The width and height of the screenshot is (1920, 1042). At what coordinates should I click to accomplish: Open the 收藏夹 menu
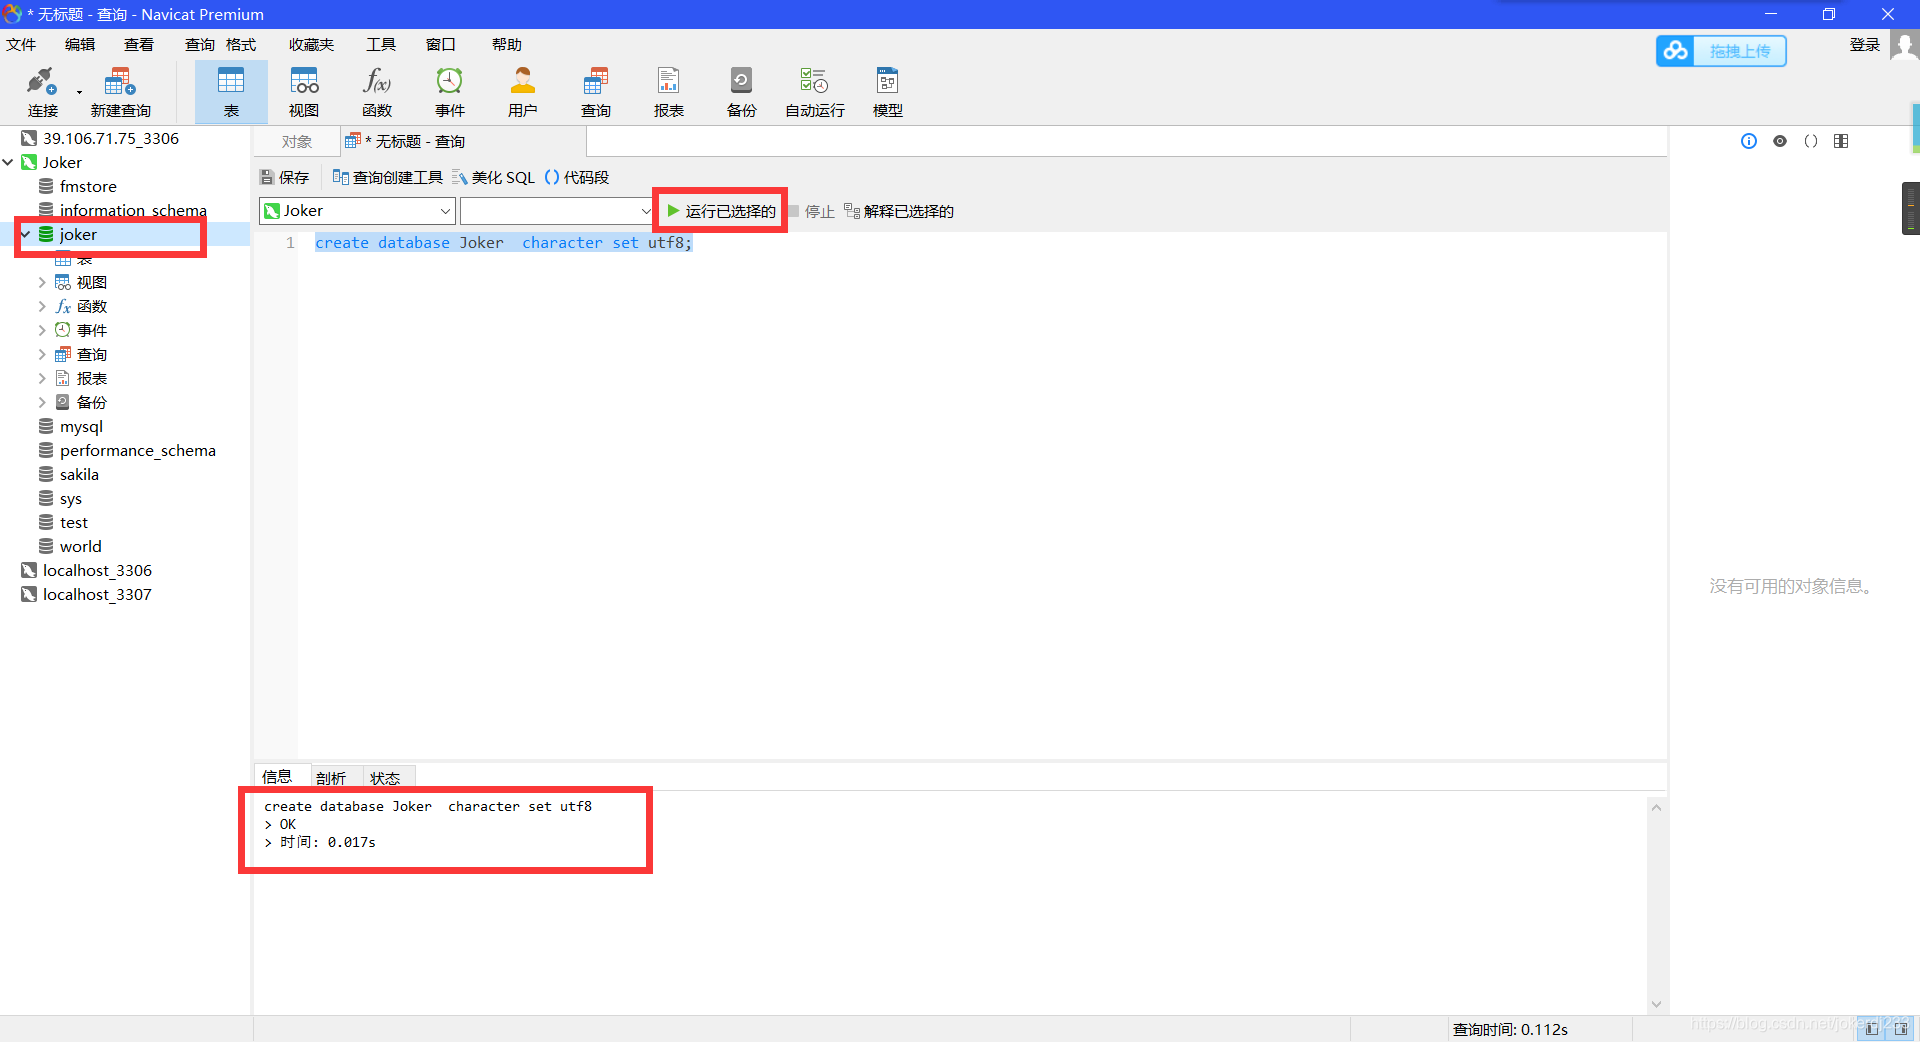pos(311,45)
